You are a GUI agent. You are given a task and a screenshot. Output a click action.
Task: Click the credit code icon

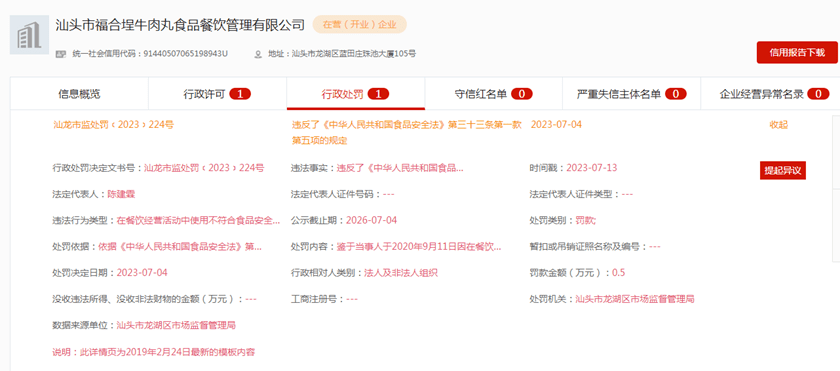pyautogui.click(x=61, y=54)
